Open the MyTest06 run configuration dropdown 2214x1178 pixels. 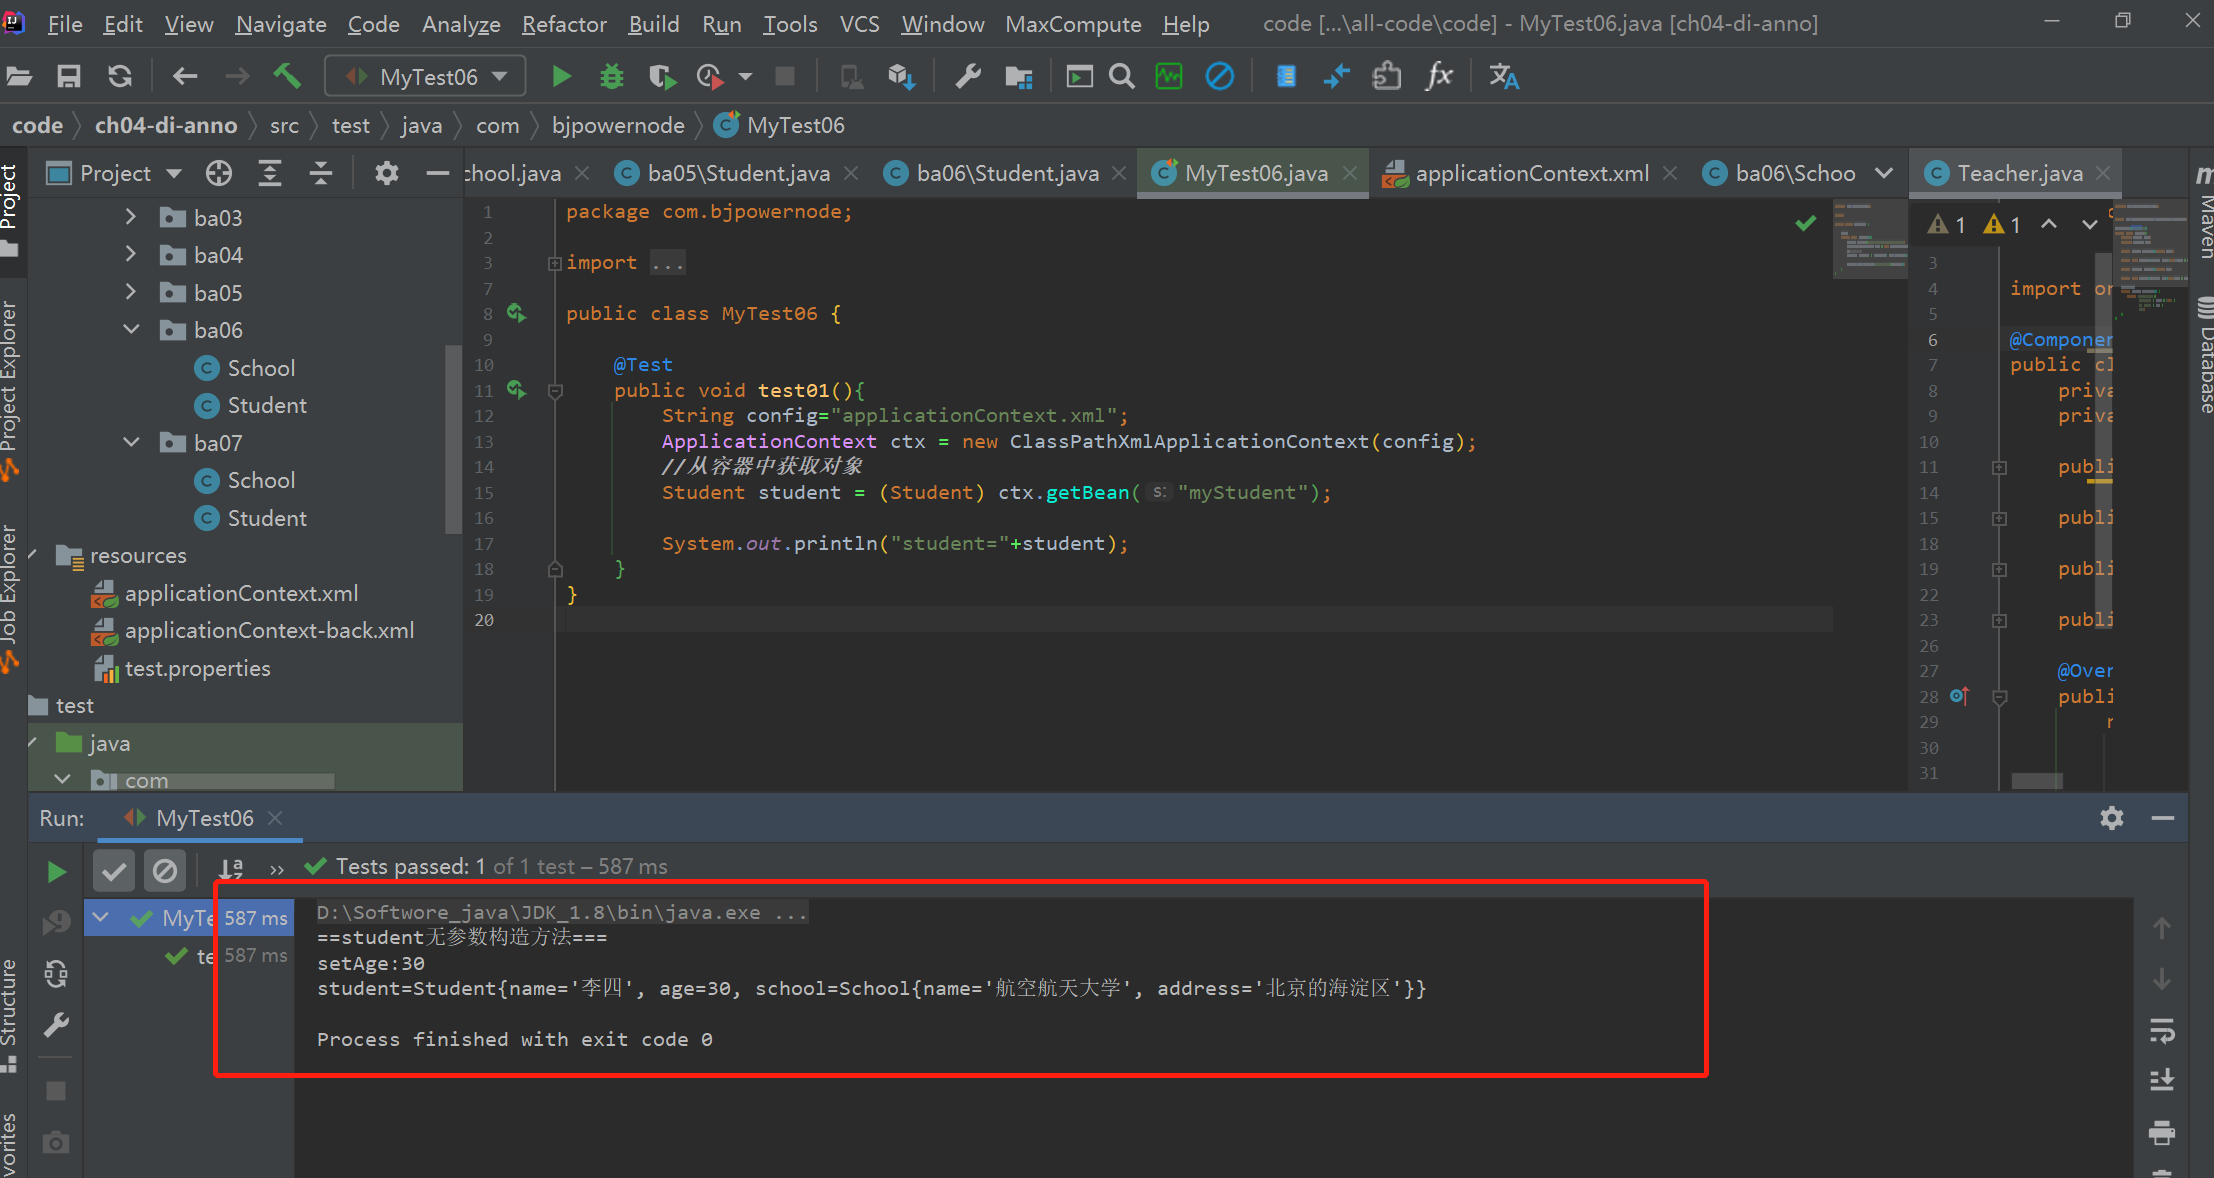click(x=427, y=76)
